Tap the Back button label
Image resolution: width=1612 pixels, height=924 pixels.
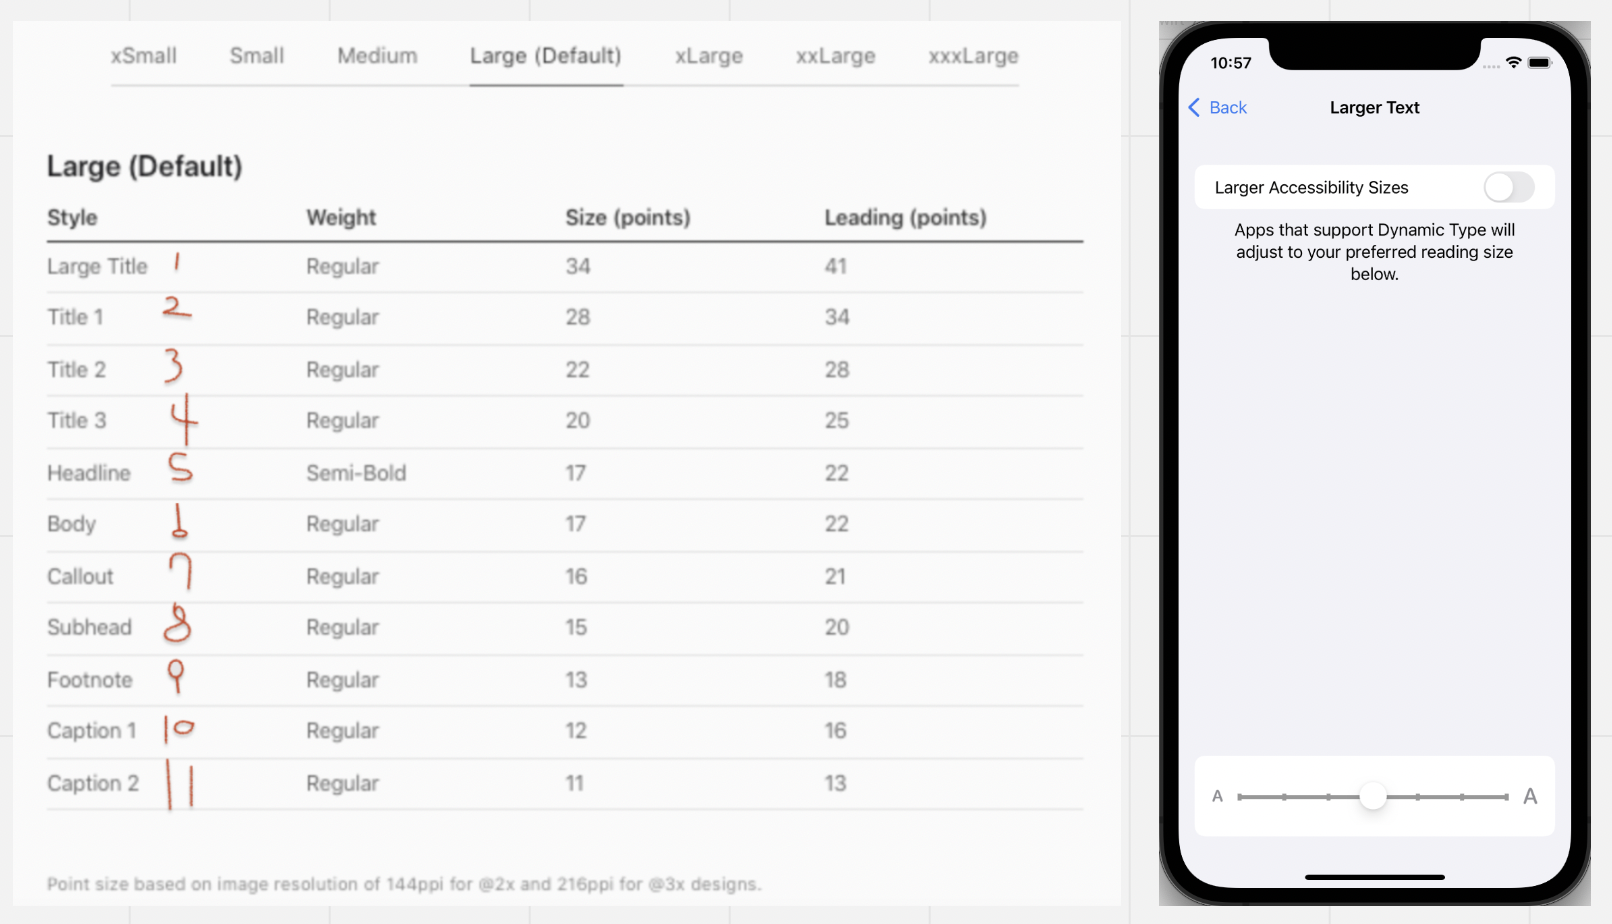(1228, 108)
